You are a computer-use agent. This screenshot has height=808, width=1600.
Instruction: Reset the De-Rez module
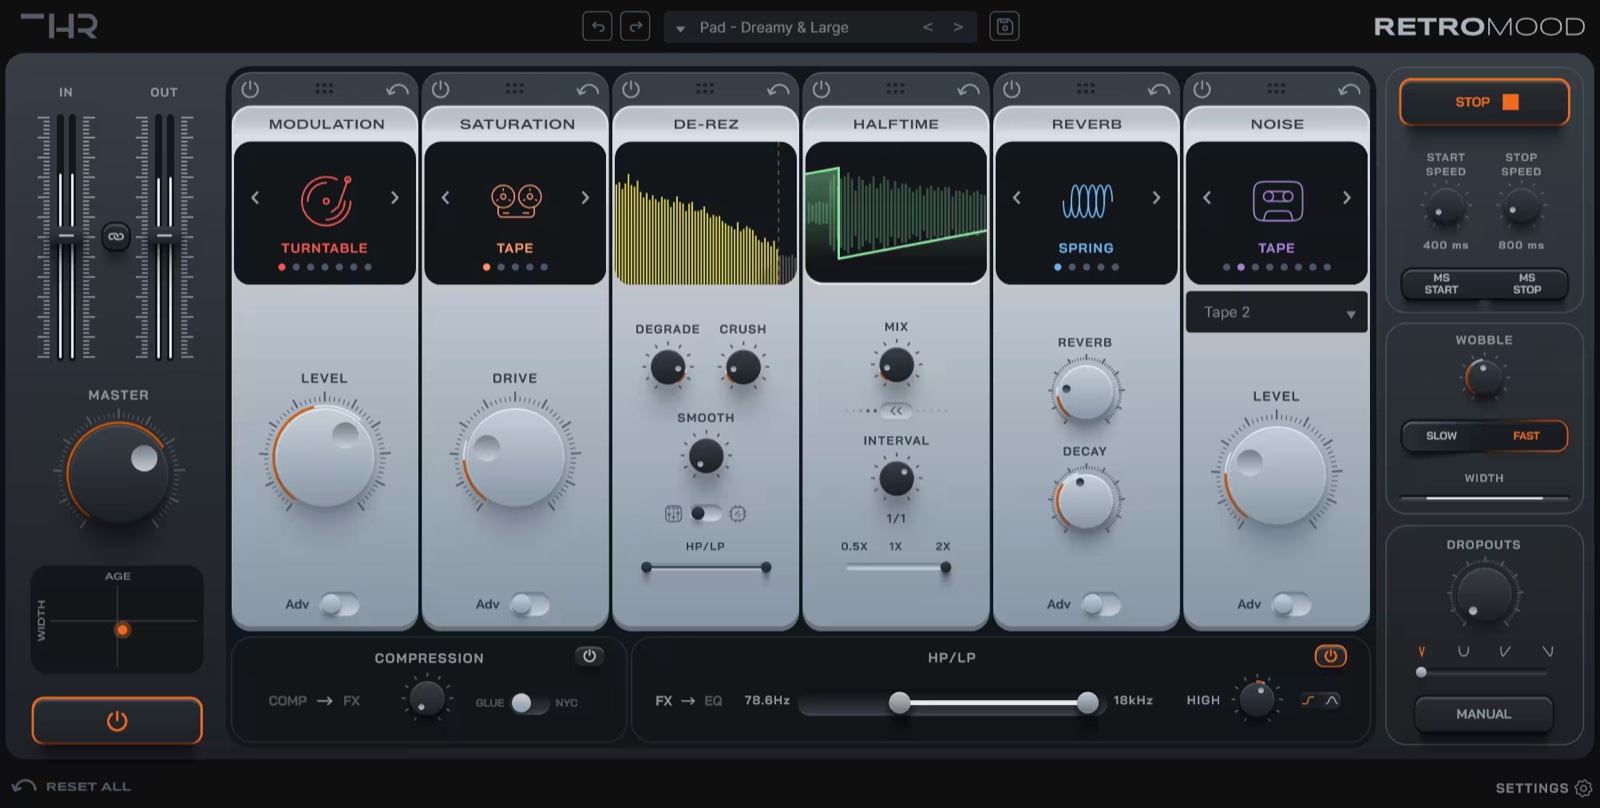click(778, 90)
